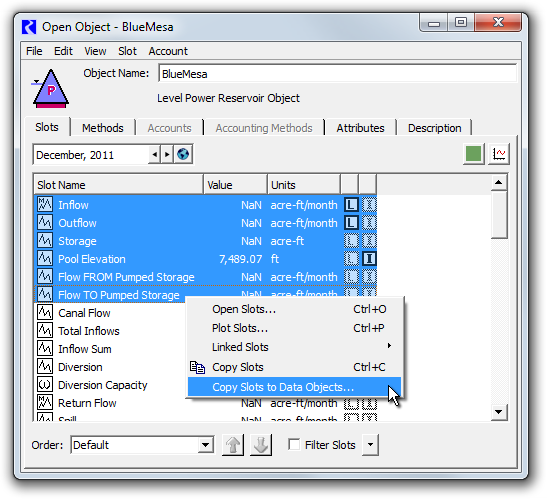The width and height of the screenshot is (547, 499).
Task: Click the L indicator in the Storage row
Action: click(351, 241)
